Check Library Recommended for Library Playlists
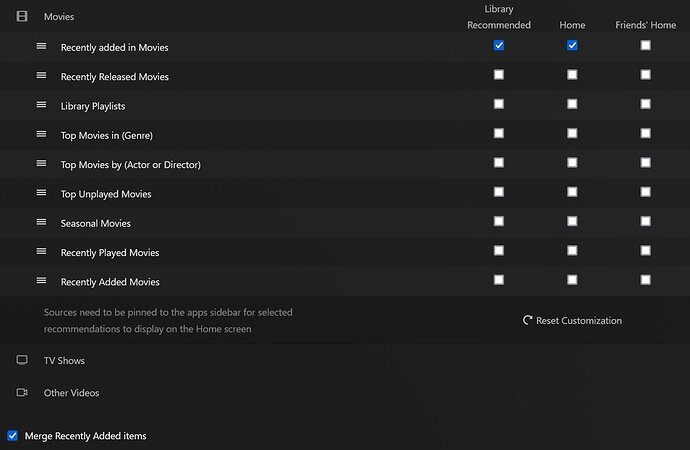Viewport: 690px width, 450px height. pyautogui.click(x=499, y=104)
